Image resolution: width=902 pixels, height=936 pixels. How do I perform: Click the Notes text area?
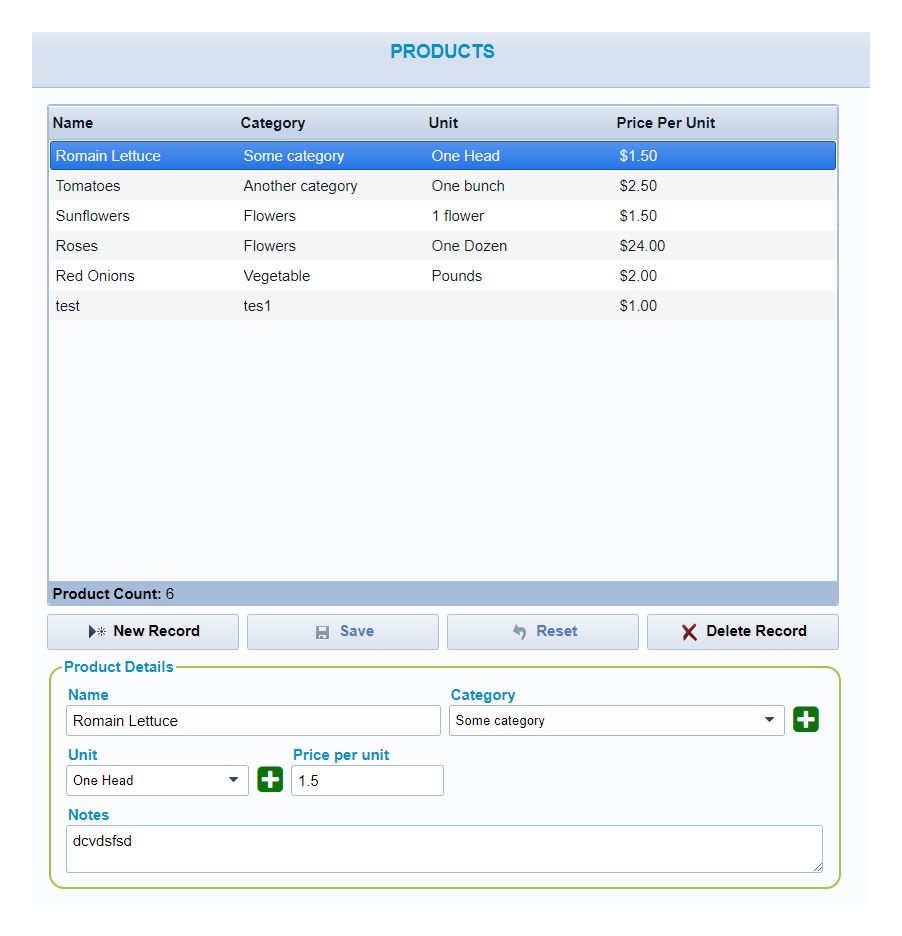[444, 849]
